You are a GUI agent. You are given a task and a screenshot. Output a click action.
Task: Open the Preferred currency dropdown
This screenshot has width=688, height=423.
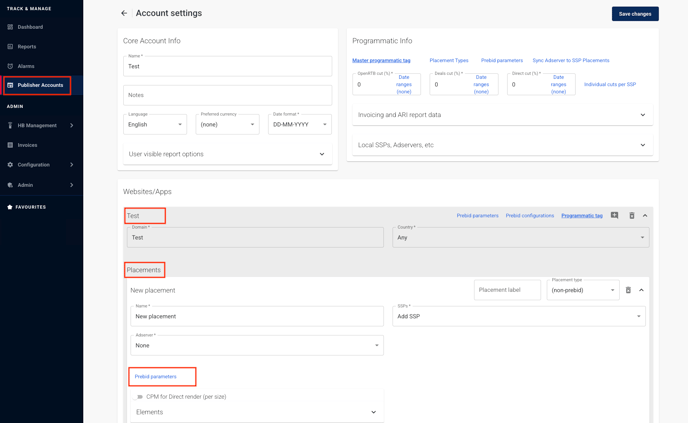coord(227,125)
